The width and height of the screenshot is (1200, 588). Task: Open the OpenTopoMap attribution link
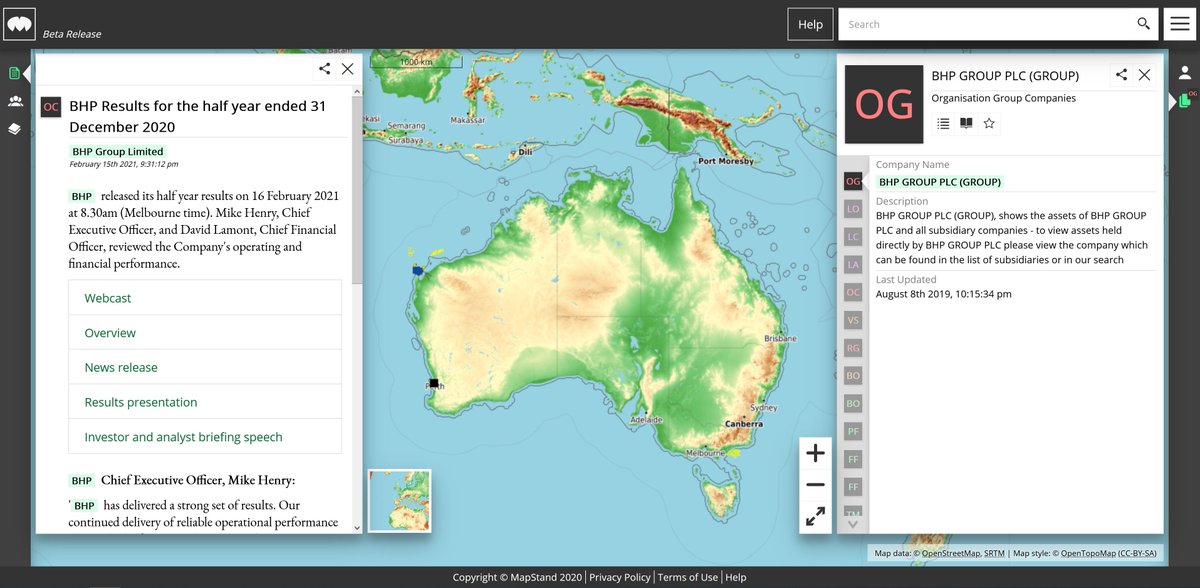(x=1089, y=553)
